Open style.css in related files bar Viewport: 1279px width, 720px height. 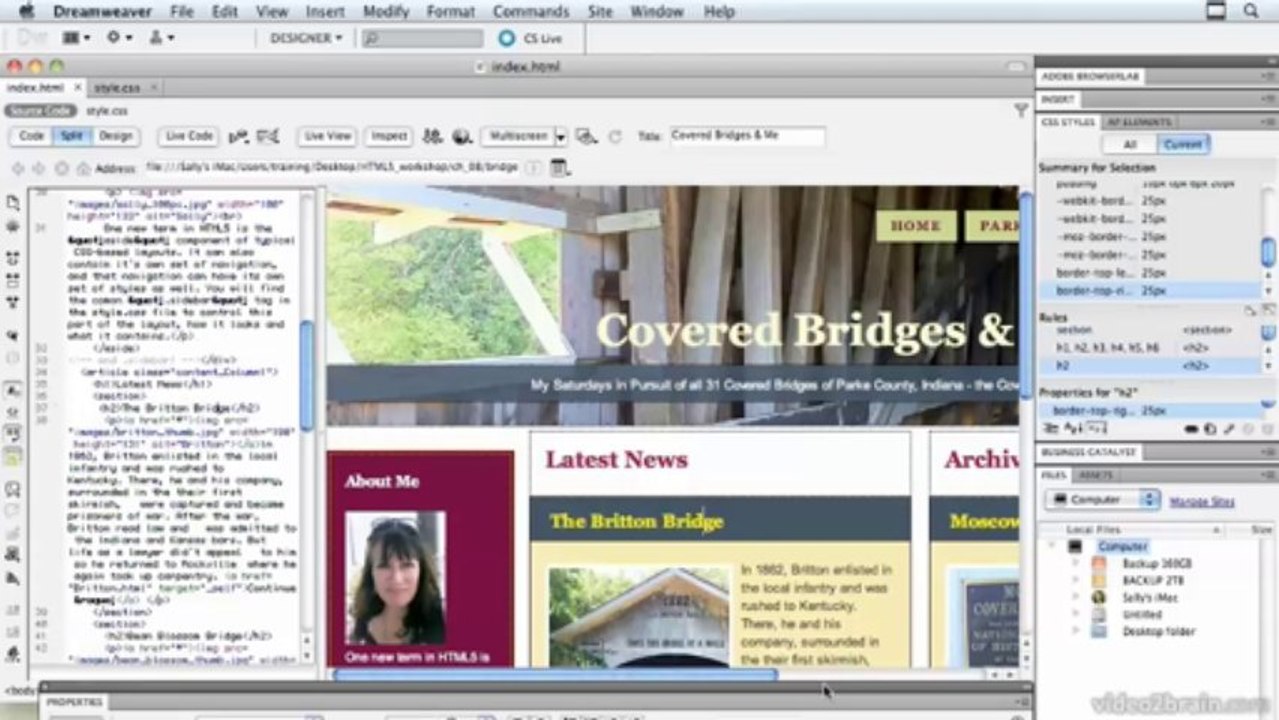tap(106, 111)
